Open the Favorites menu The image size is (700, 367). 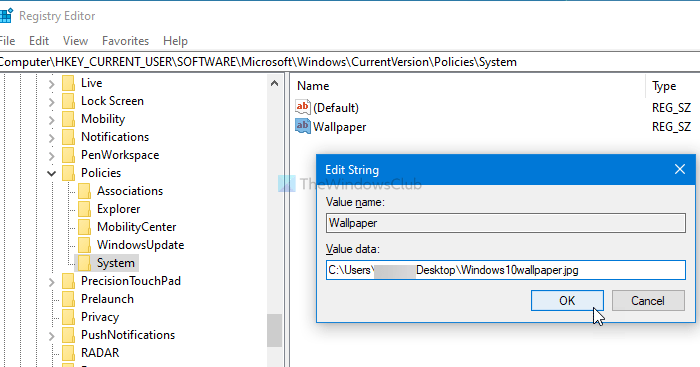click(125, 41)
